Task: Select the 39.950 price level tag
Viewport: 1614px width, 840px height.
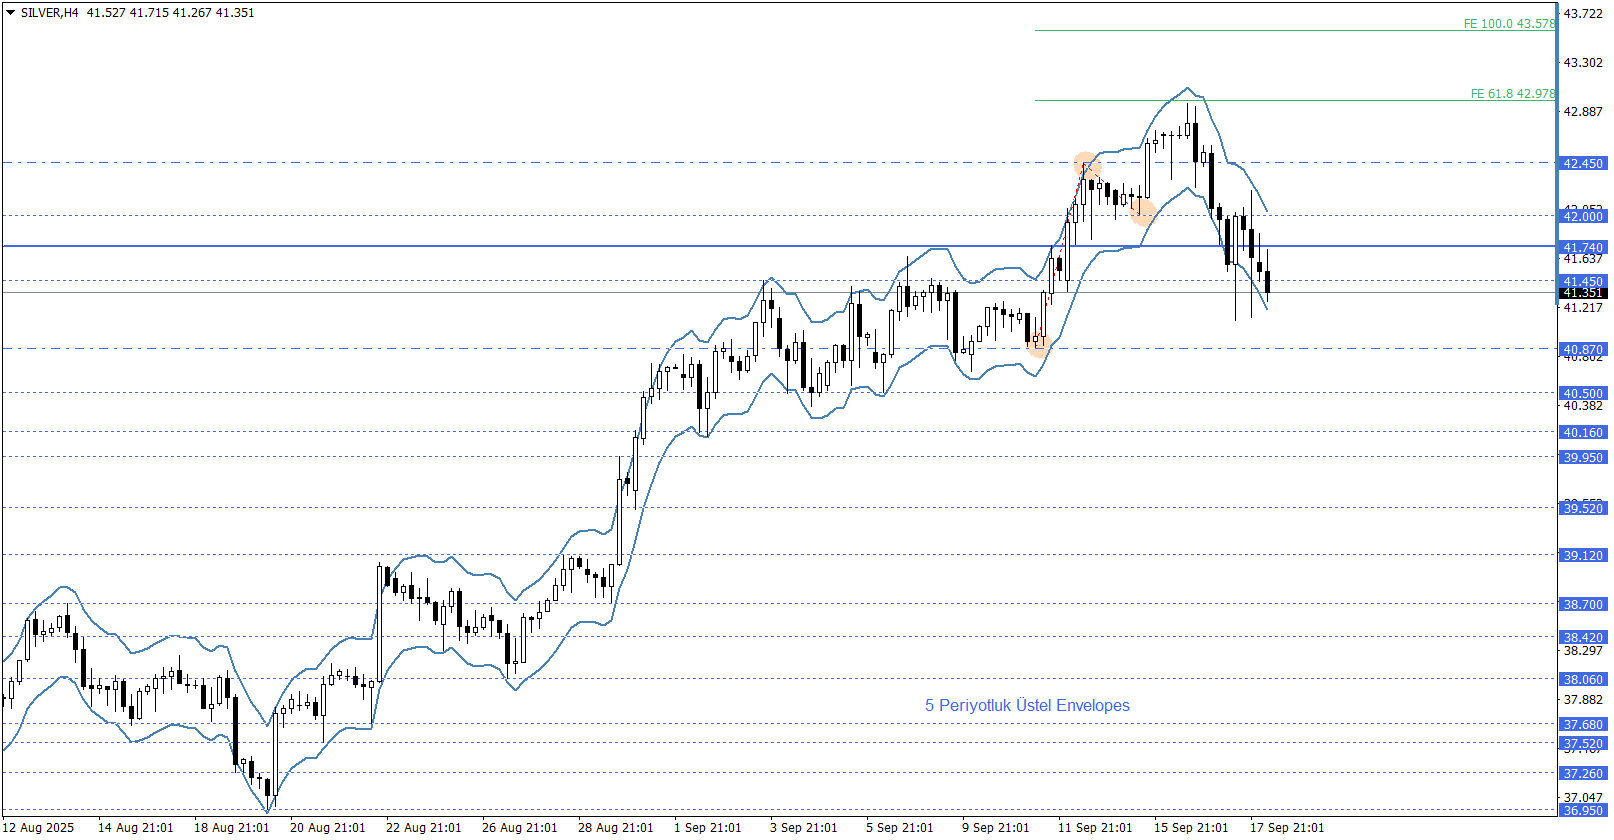Action: [x=1583, y=458]
